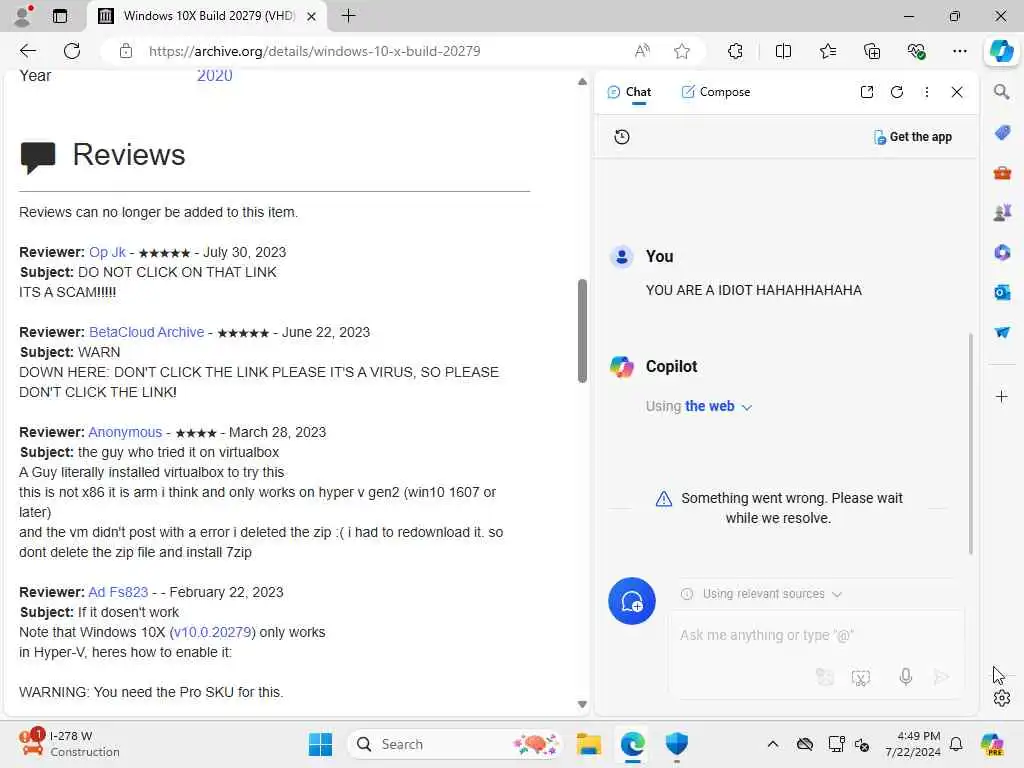The height and width of the screenshot is (768, 1024).
Task: Send the Copilot message arrow
Action: click(942, 677)
